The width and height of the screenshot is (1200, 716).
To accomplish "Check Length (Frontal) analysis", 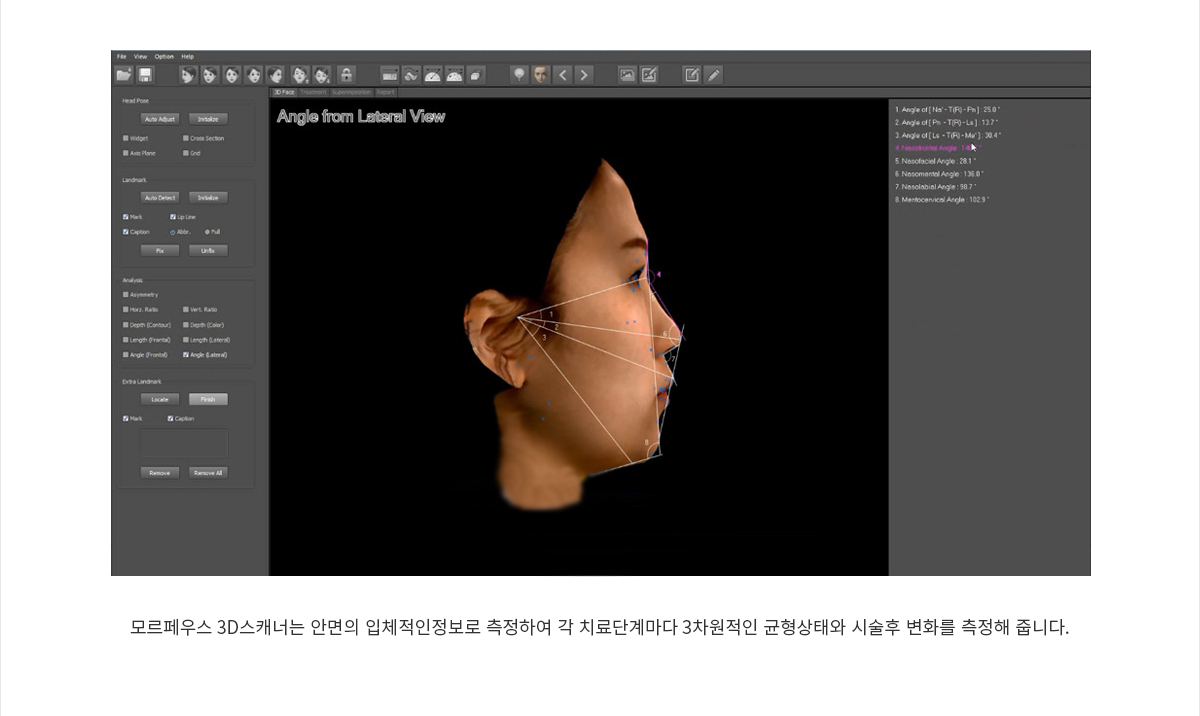I will (125, 339).
